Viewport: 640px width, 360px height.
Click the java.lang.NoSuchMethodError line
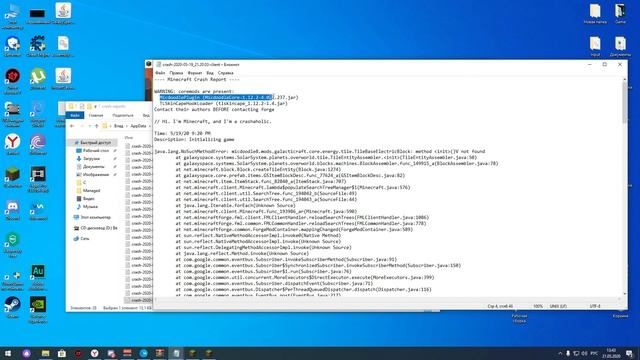320,151
